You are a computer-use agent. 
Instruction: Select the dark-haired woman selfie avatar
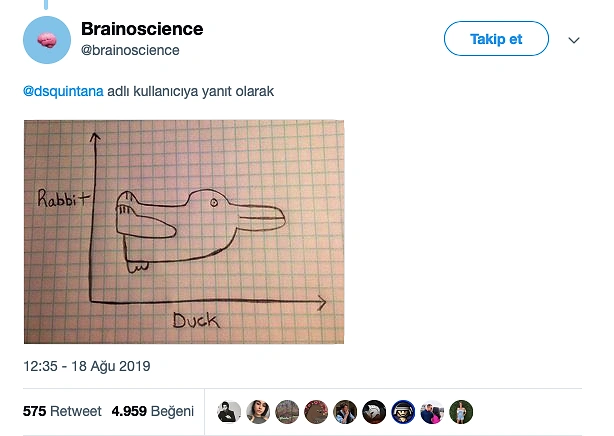258,412
